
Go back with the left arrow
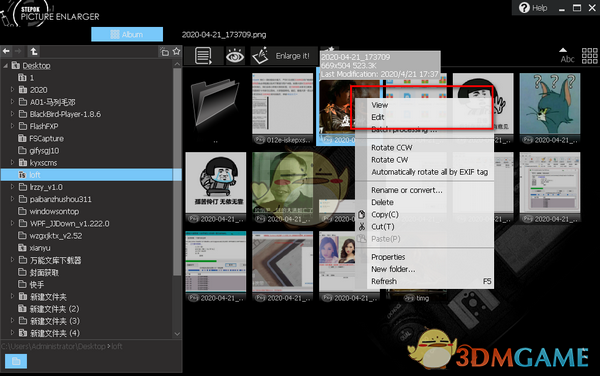click(x=6, y=51)
